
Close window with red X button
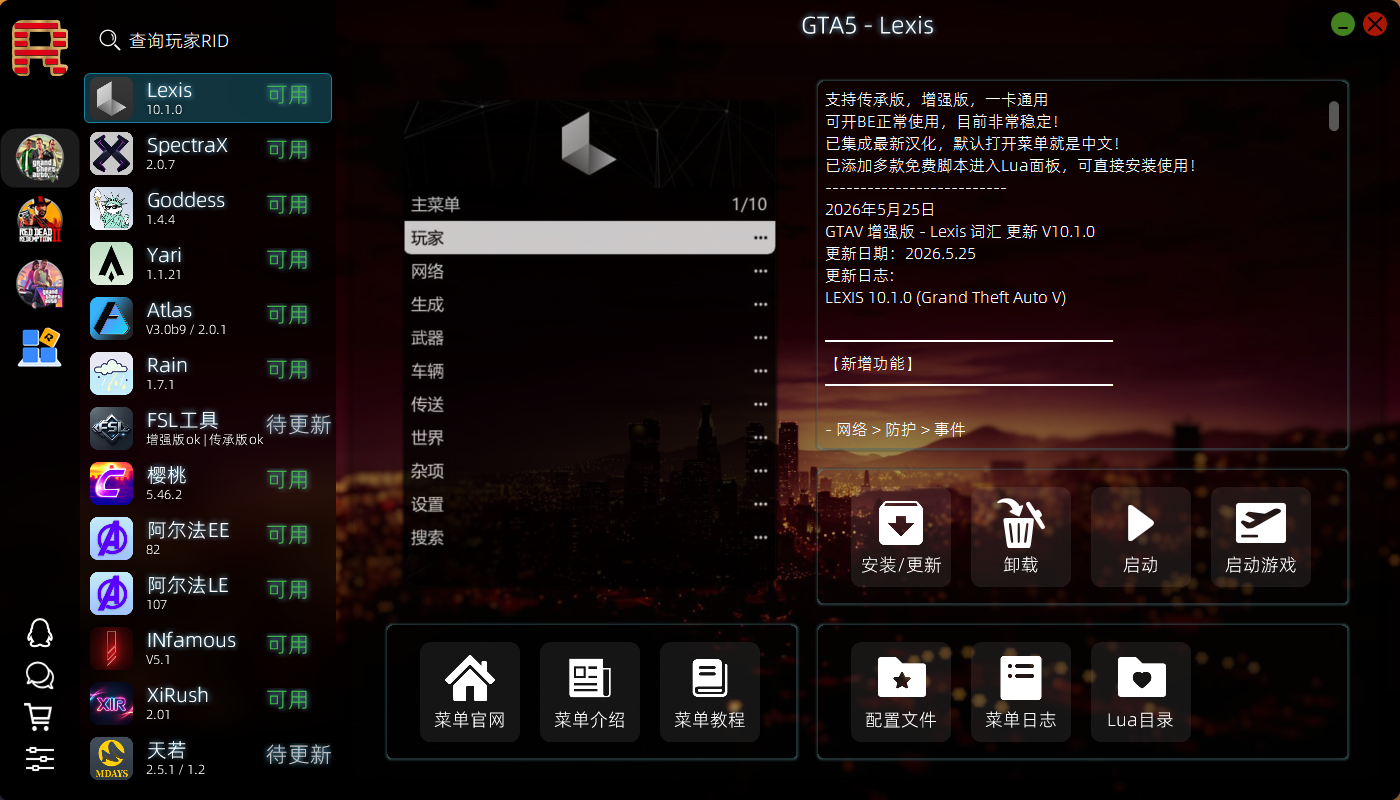[x=1375, y=24]
